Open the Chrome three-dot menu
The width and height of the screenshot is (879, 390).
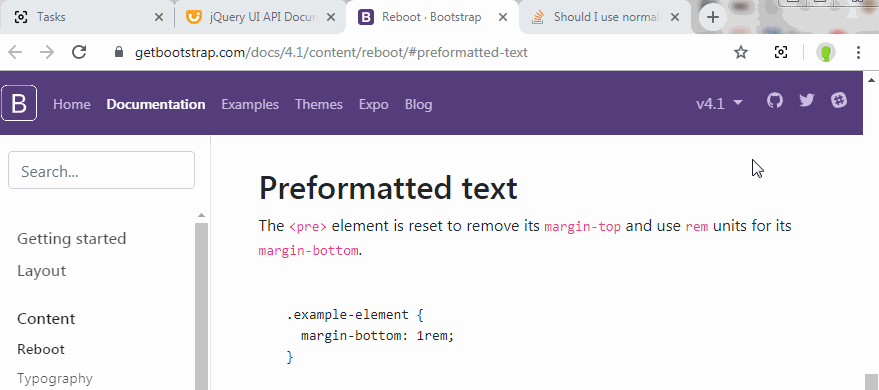(858, 53)
